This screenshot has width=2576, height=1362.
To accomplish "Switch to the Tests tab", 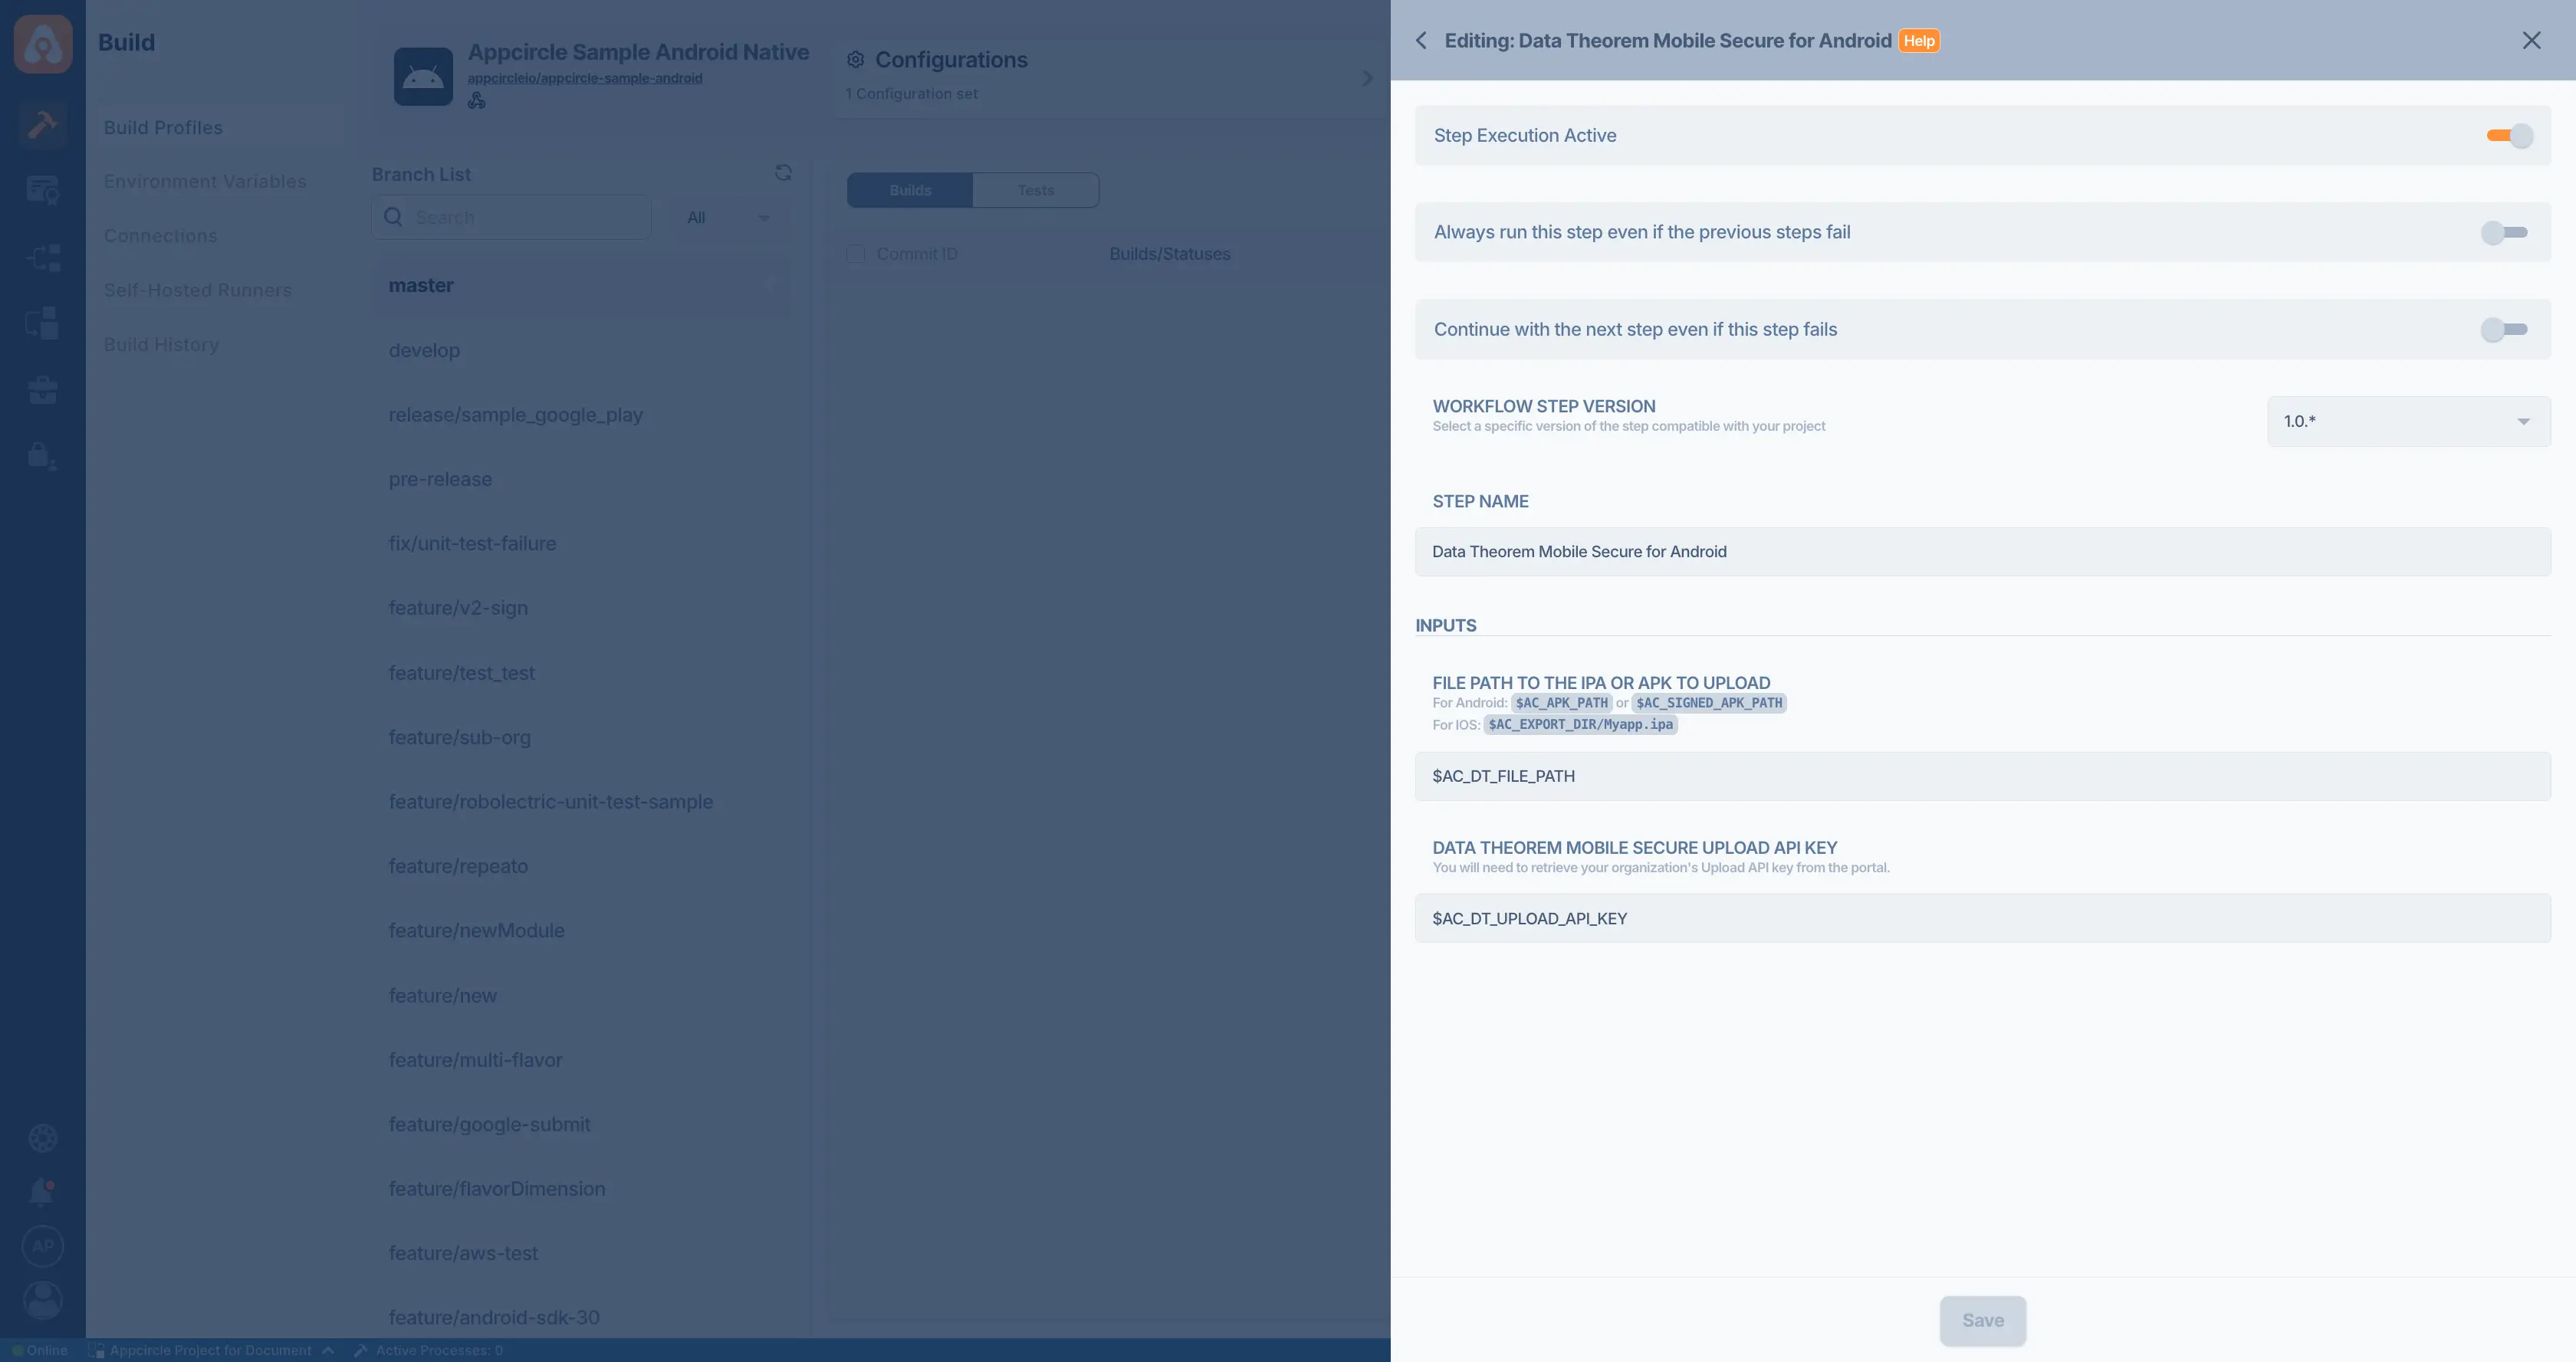I will point(1036,190).
